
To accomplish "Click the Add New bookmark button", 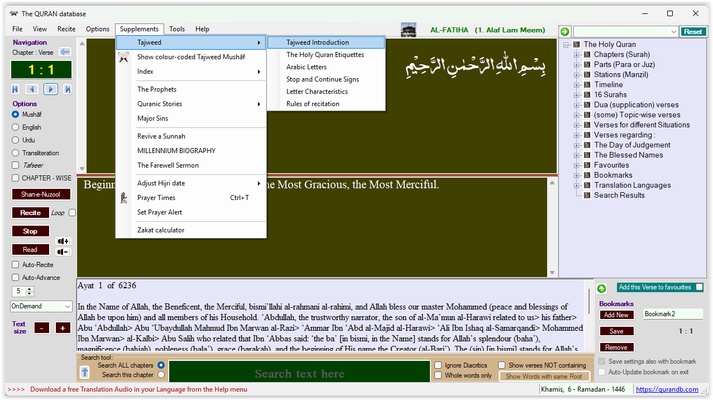I will (616, 315).
